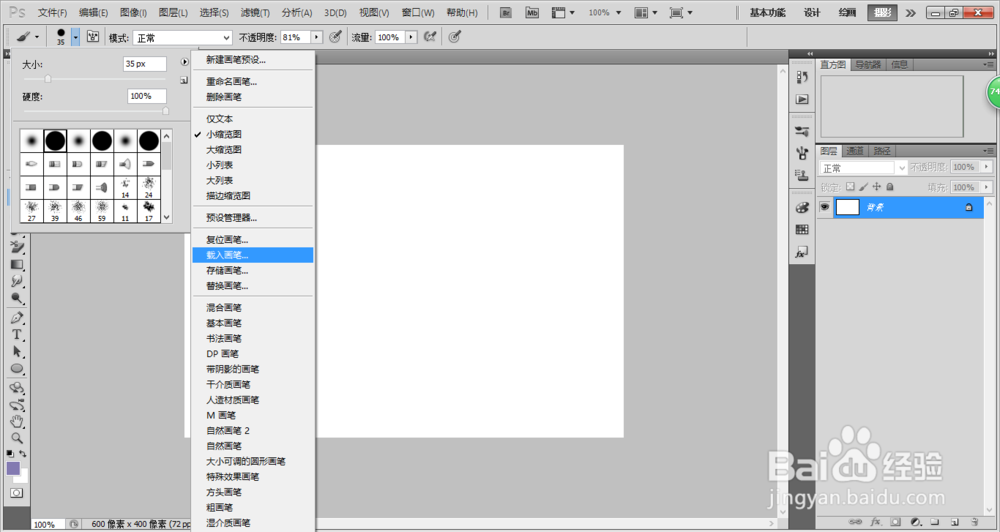Select the Hand tool
1000x532 pixels.
coord(17,422)
